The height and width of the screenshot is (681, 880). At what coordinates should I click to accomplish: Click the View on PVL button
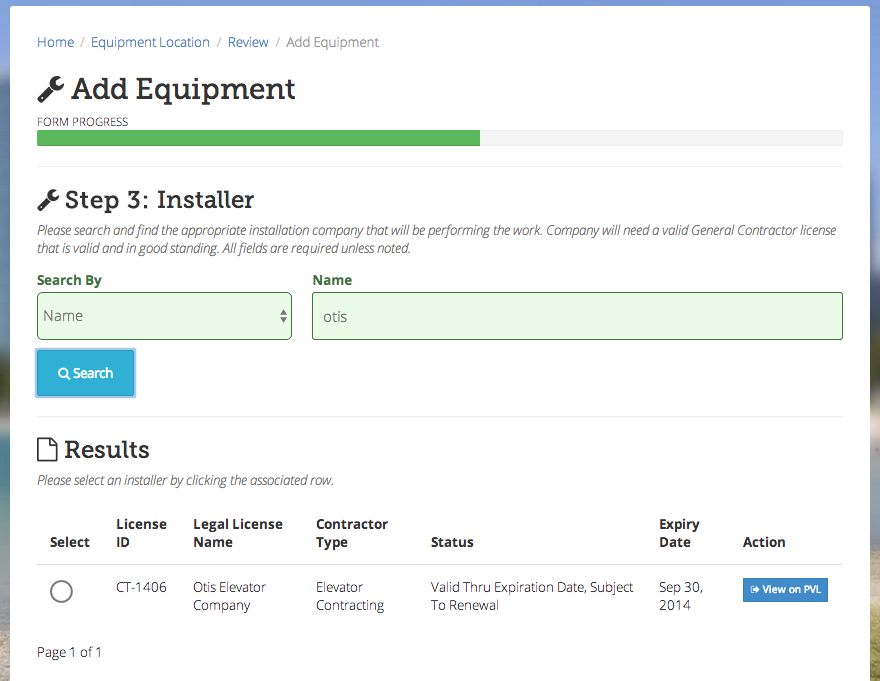[785, 590]
